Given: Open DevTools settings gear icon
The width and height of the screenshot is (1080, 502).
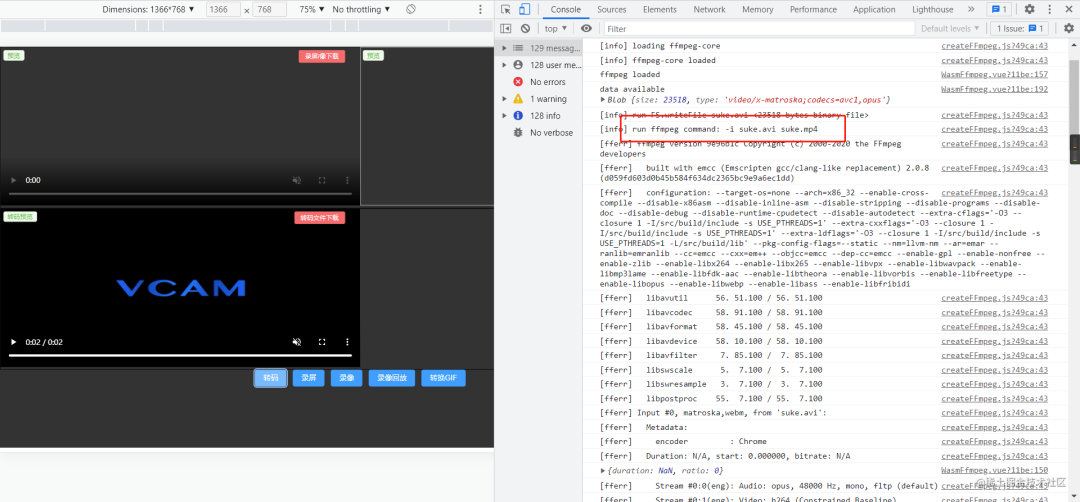Looking at the screenshot, I should 1029,10.
